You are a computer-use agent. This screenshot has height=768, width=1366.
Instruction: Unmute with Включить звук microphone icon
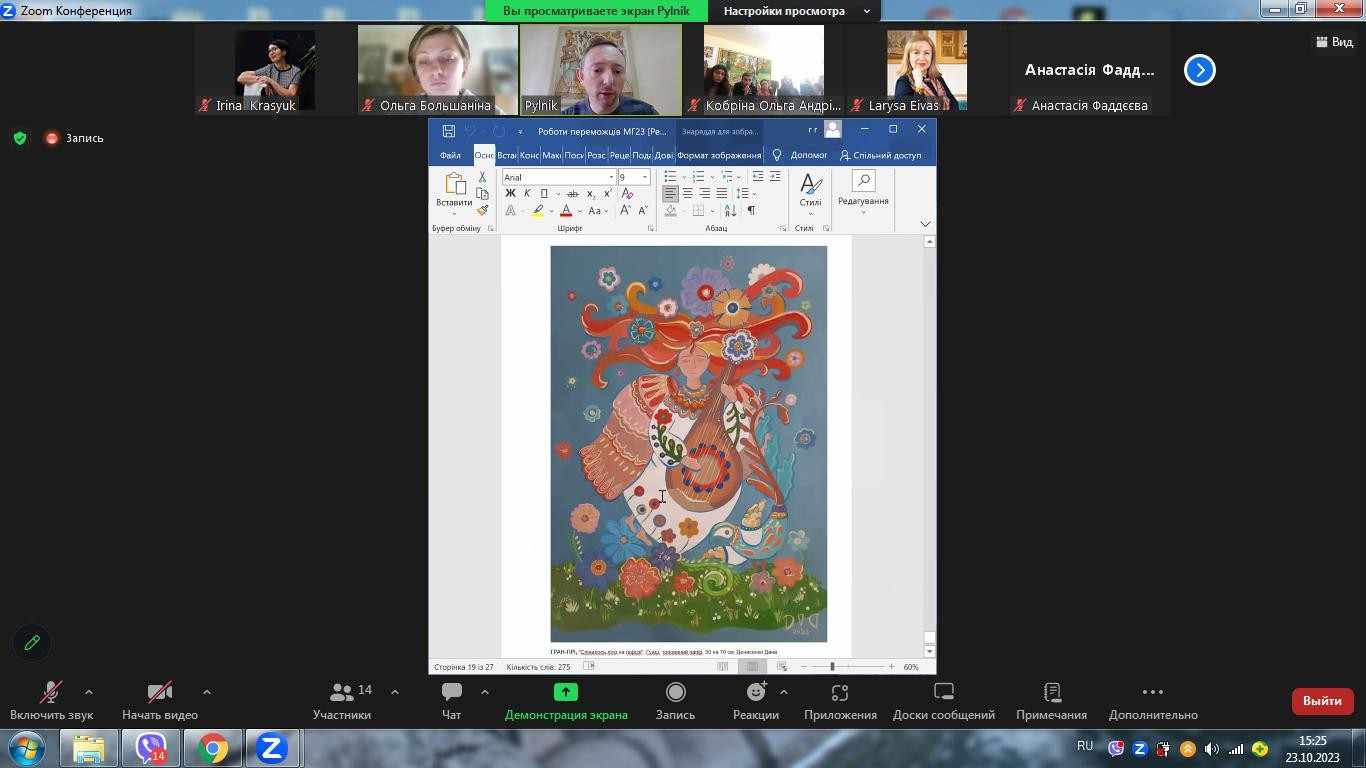pos(51,701)
